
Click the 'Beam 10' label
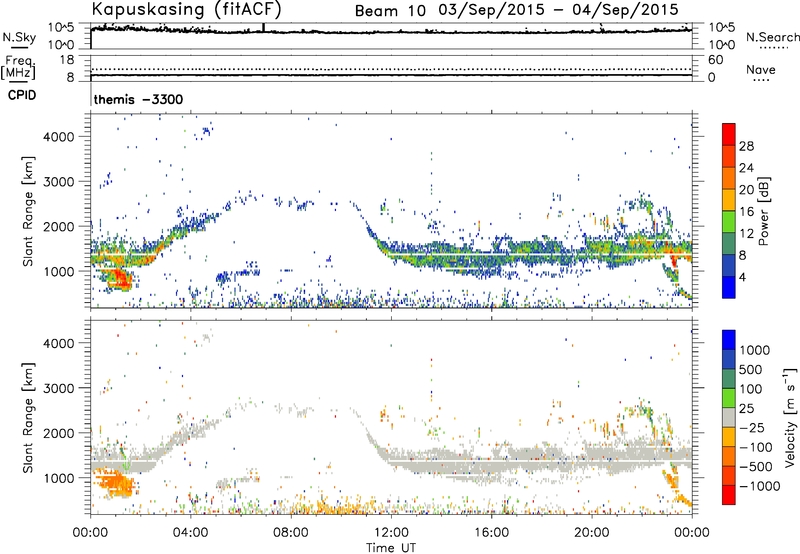click(390, 11)
